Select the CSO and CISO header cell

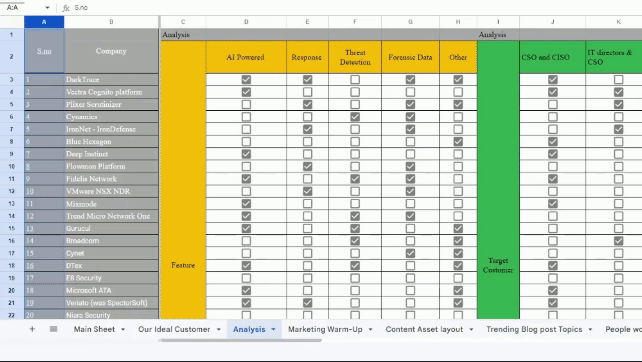pos(553,57)
